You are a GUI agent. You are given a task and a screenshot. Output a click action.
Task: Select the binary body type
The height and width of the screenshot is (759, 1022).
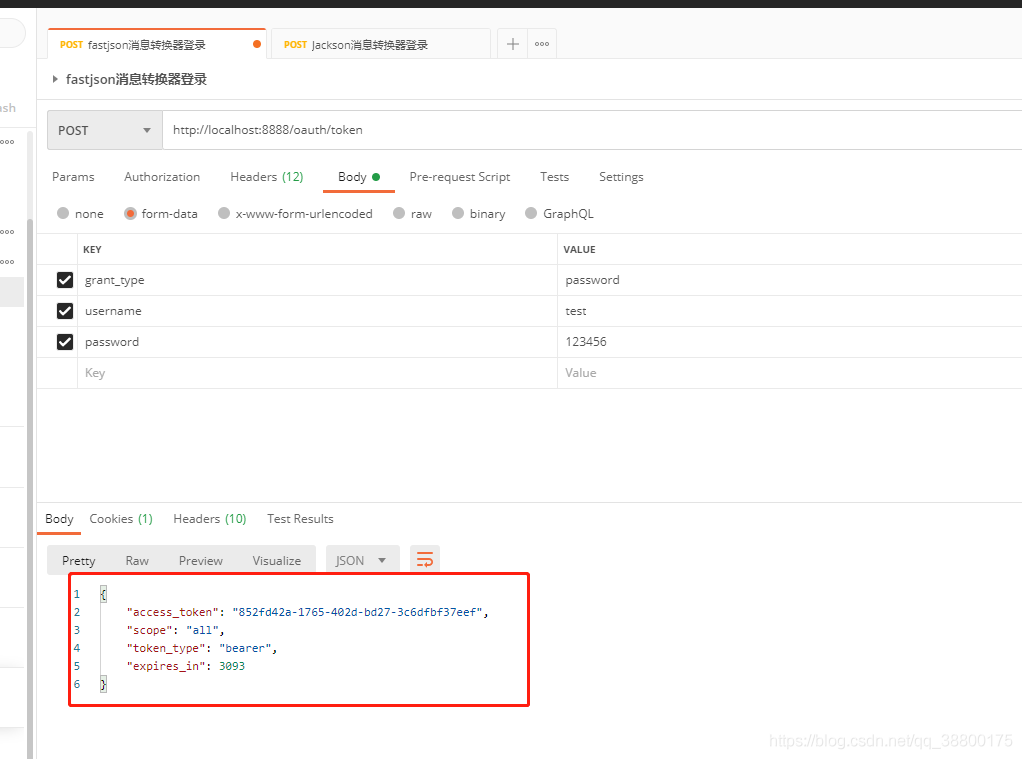(458, 213)
